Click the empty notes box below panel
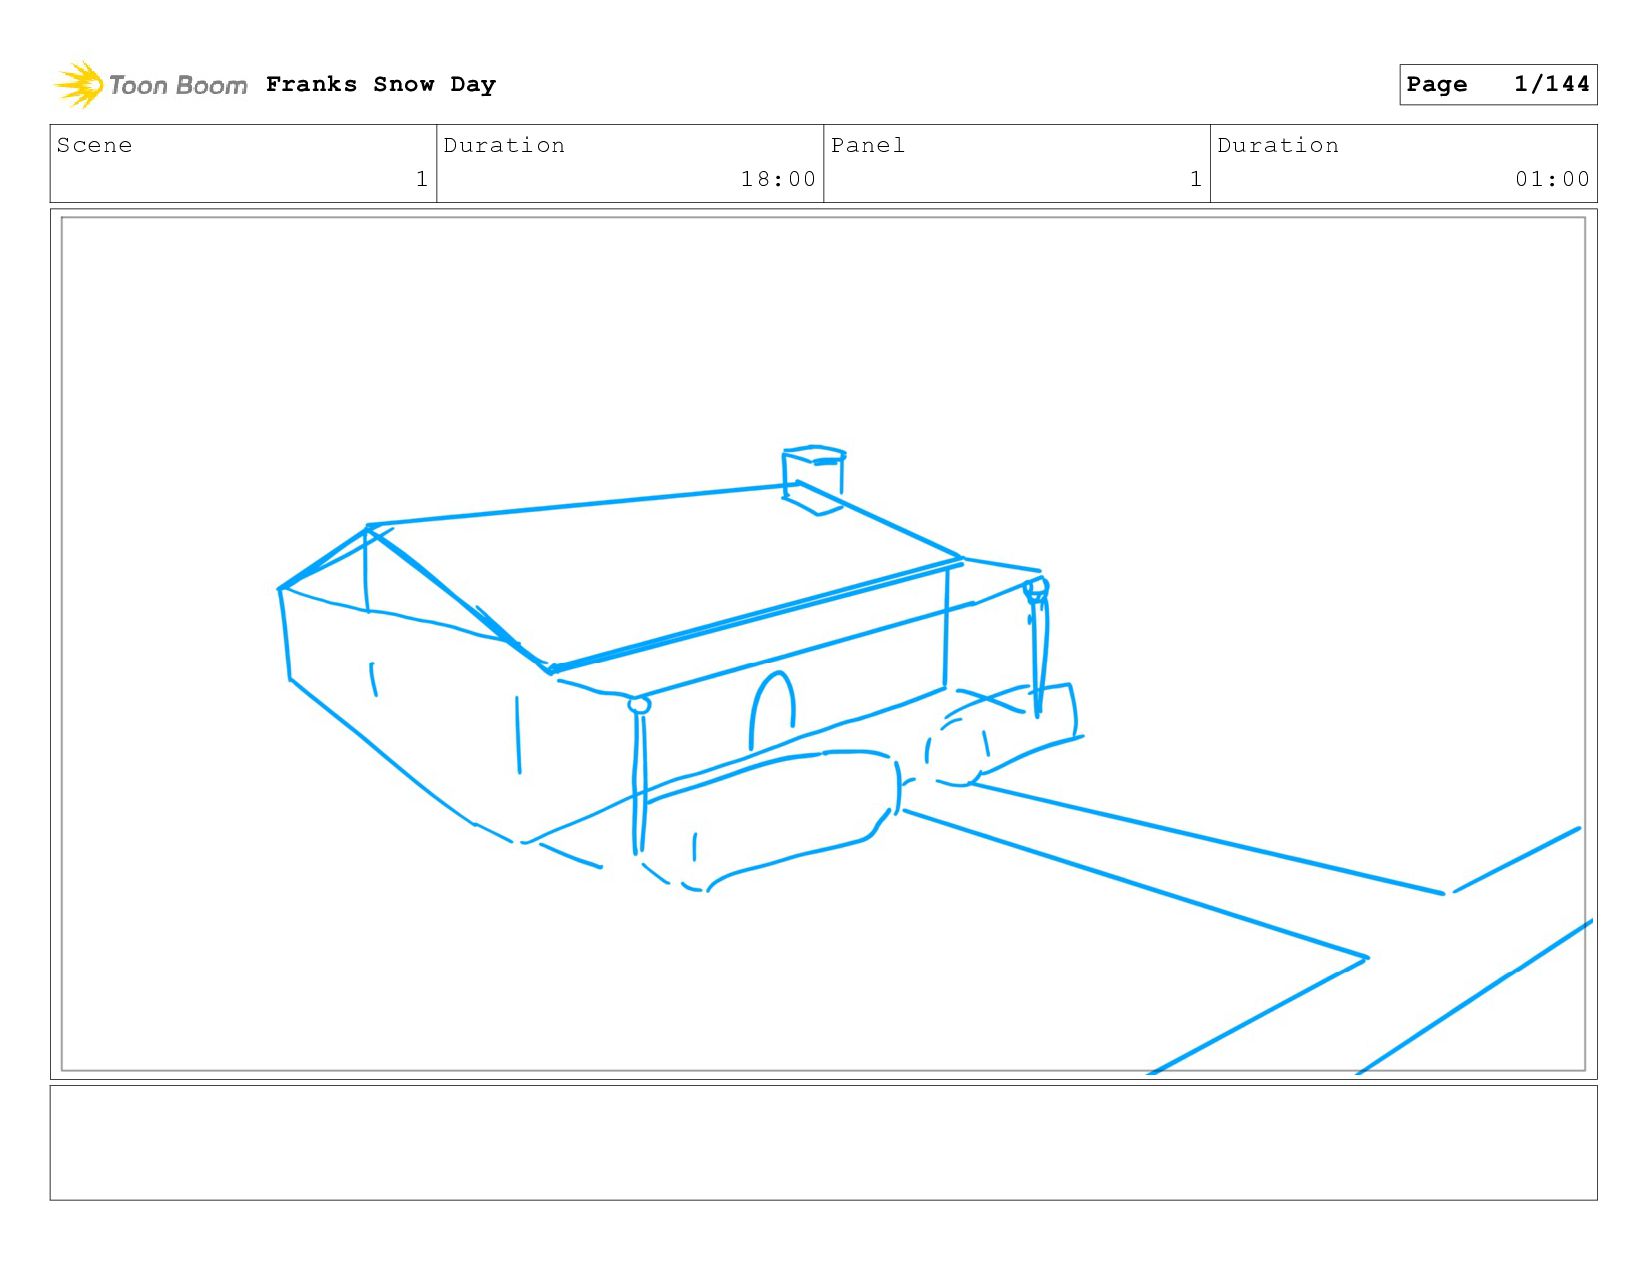The width and height of the screenshot is (1650, 1275). pyautogui.click(x=823, y=1143)
